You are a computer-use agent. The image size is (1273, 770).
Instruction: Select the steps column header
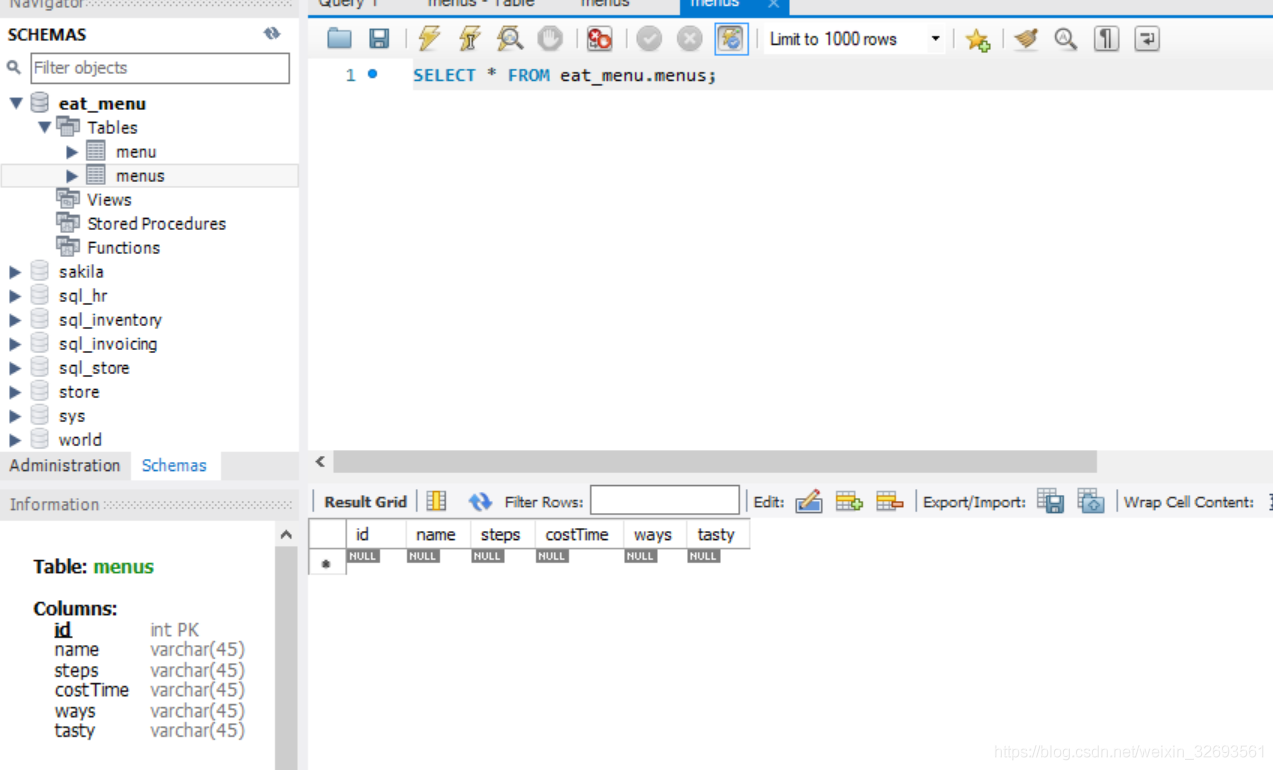502,535
